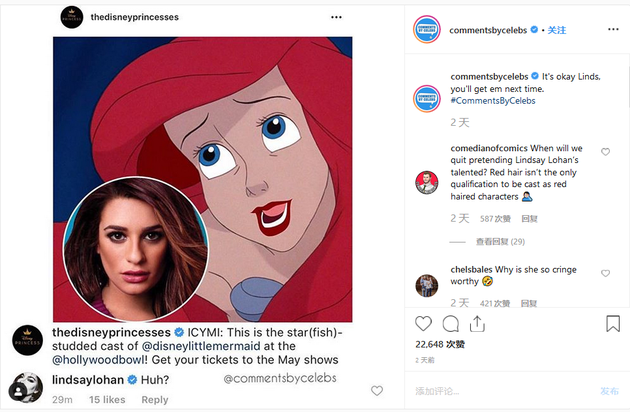Viewport: 630px width, 412px height.
Task: Open the three-dot options menu beside commentsbycelebs
Action: (613, 29)
